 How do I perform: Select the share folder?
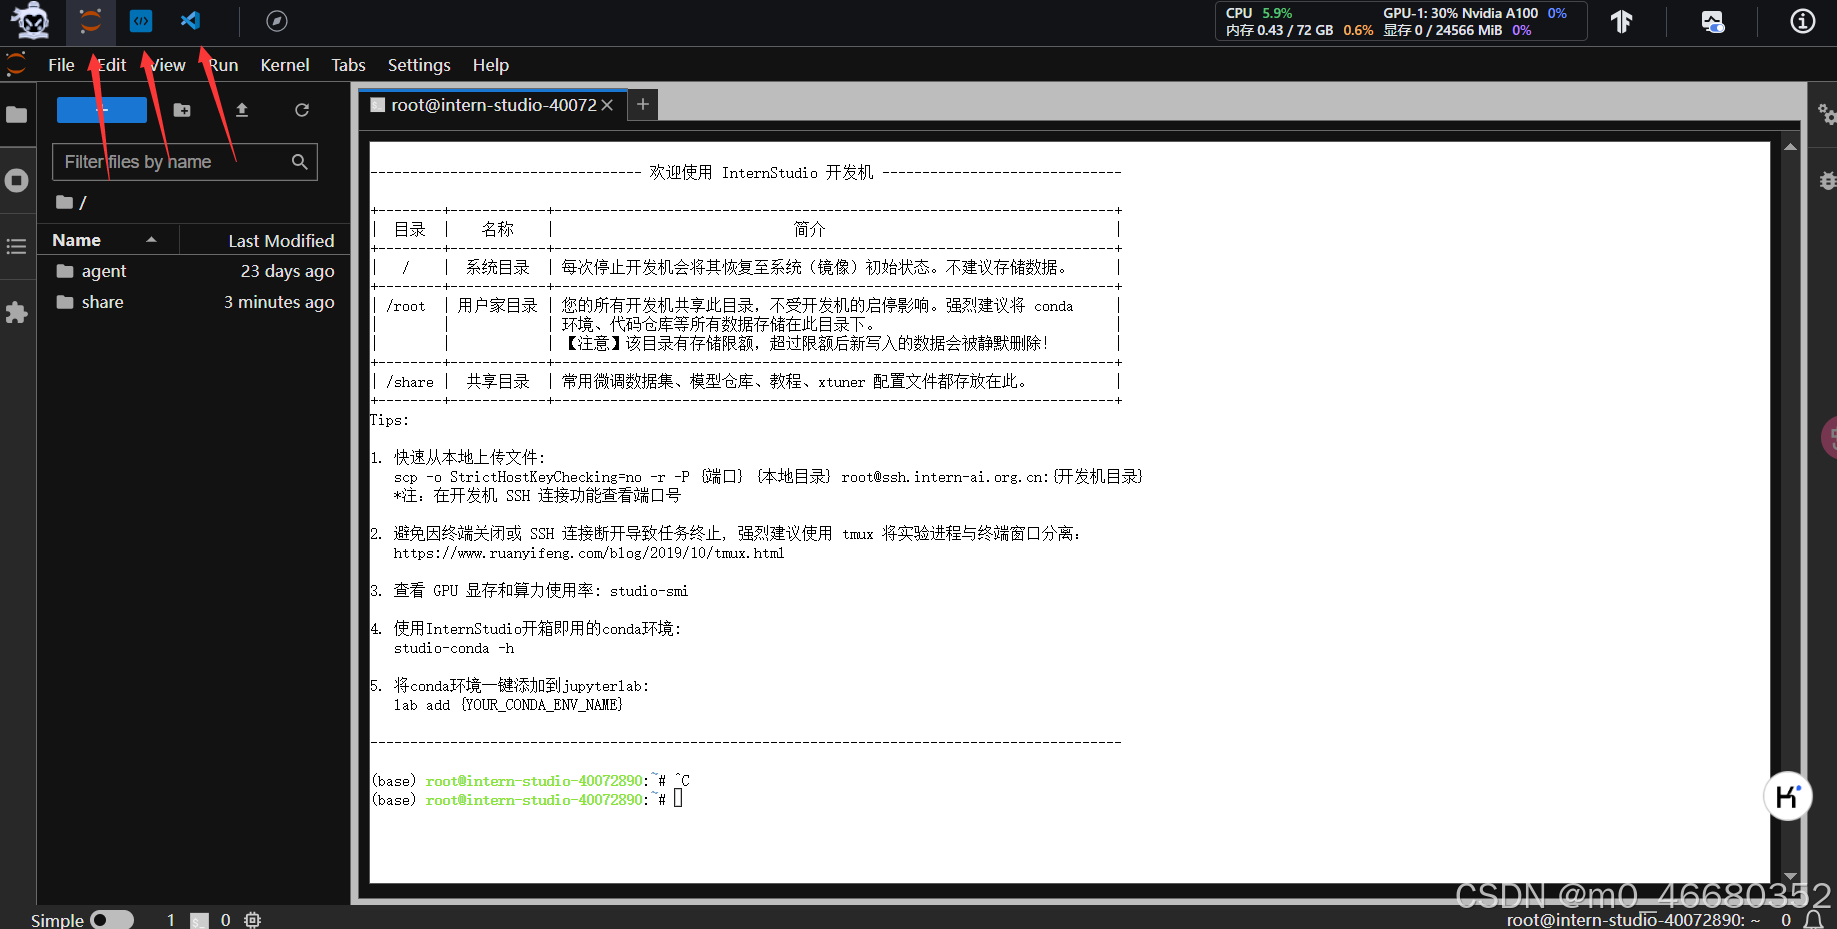194,302
